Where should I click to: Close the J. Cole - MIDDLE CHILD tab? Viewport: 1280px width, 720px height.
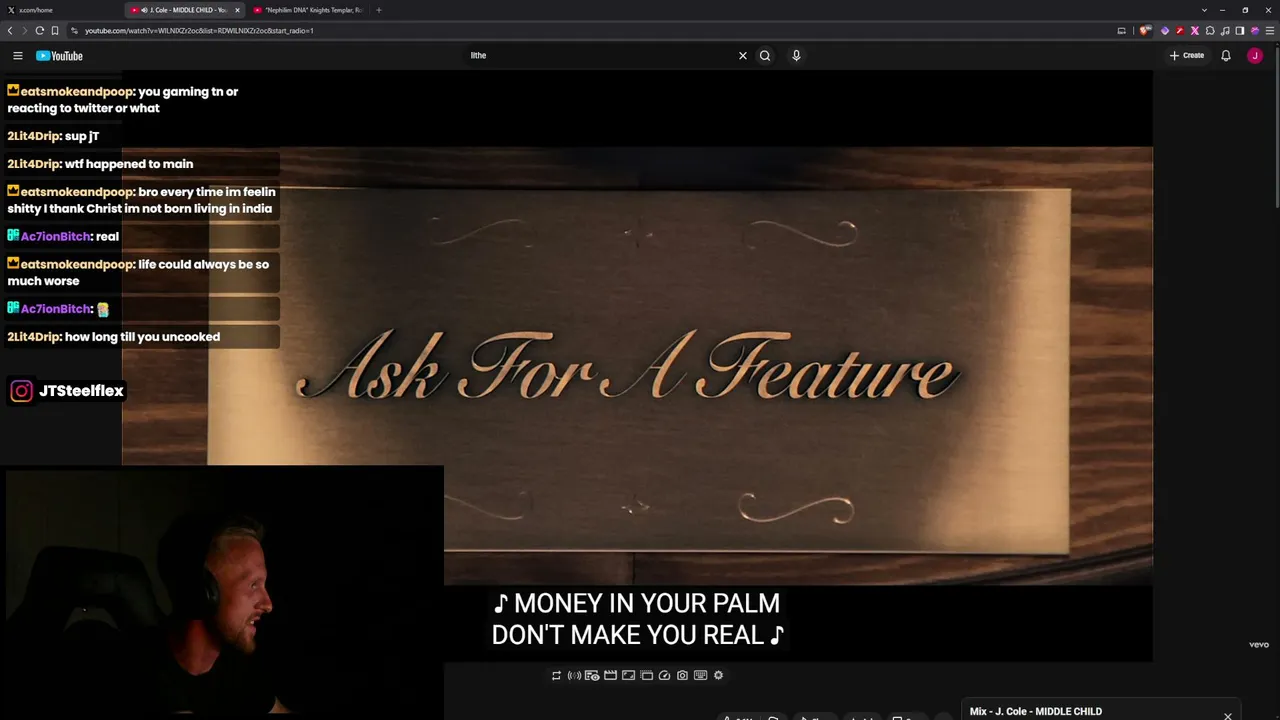[x=237, y=10]
